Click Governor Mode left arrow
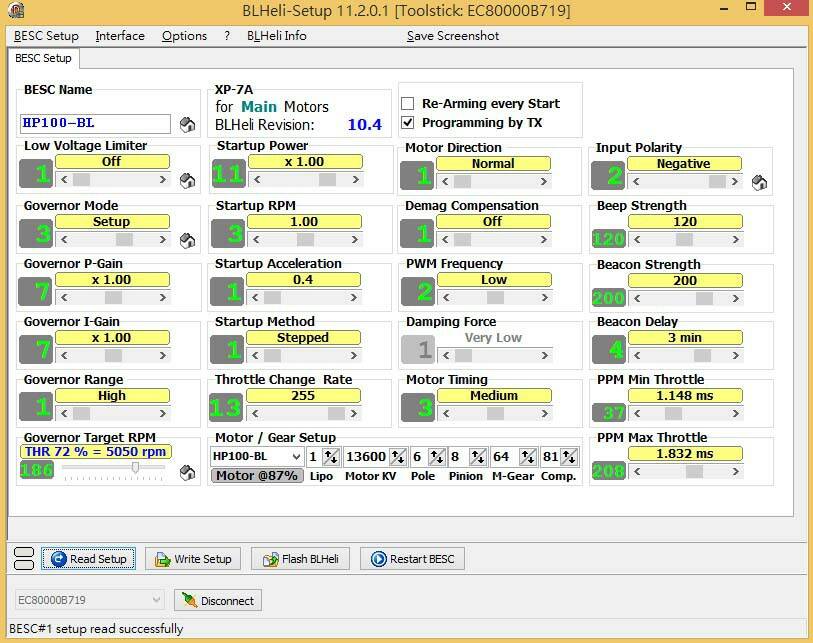 click(x=64, y=240)
